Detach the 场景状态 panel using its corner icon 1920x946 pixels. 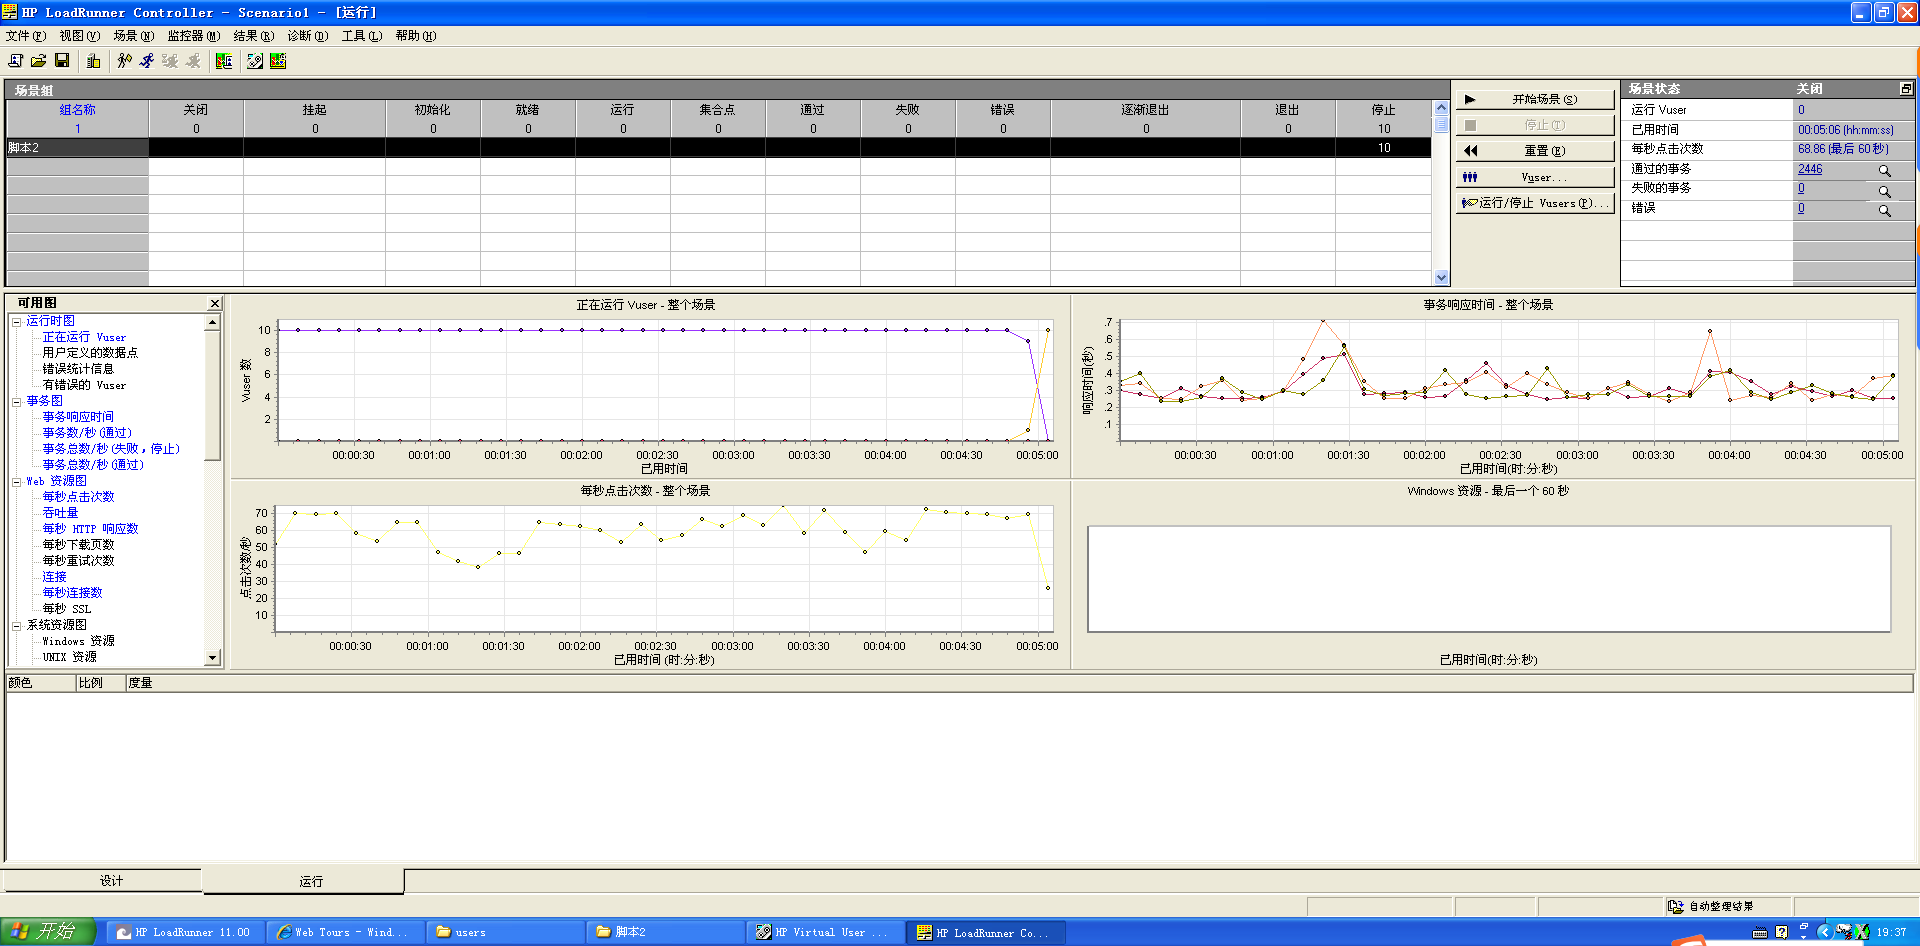(1906, 89)
